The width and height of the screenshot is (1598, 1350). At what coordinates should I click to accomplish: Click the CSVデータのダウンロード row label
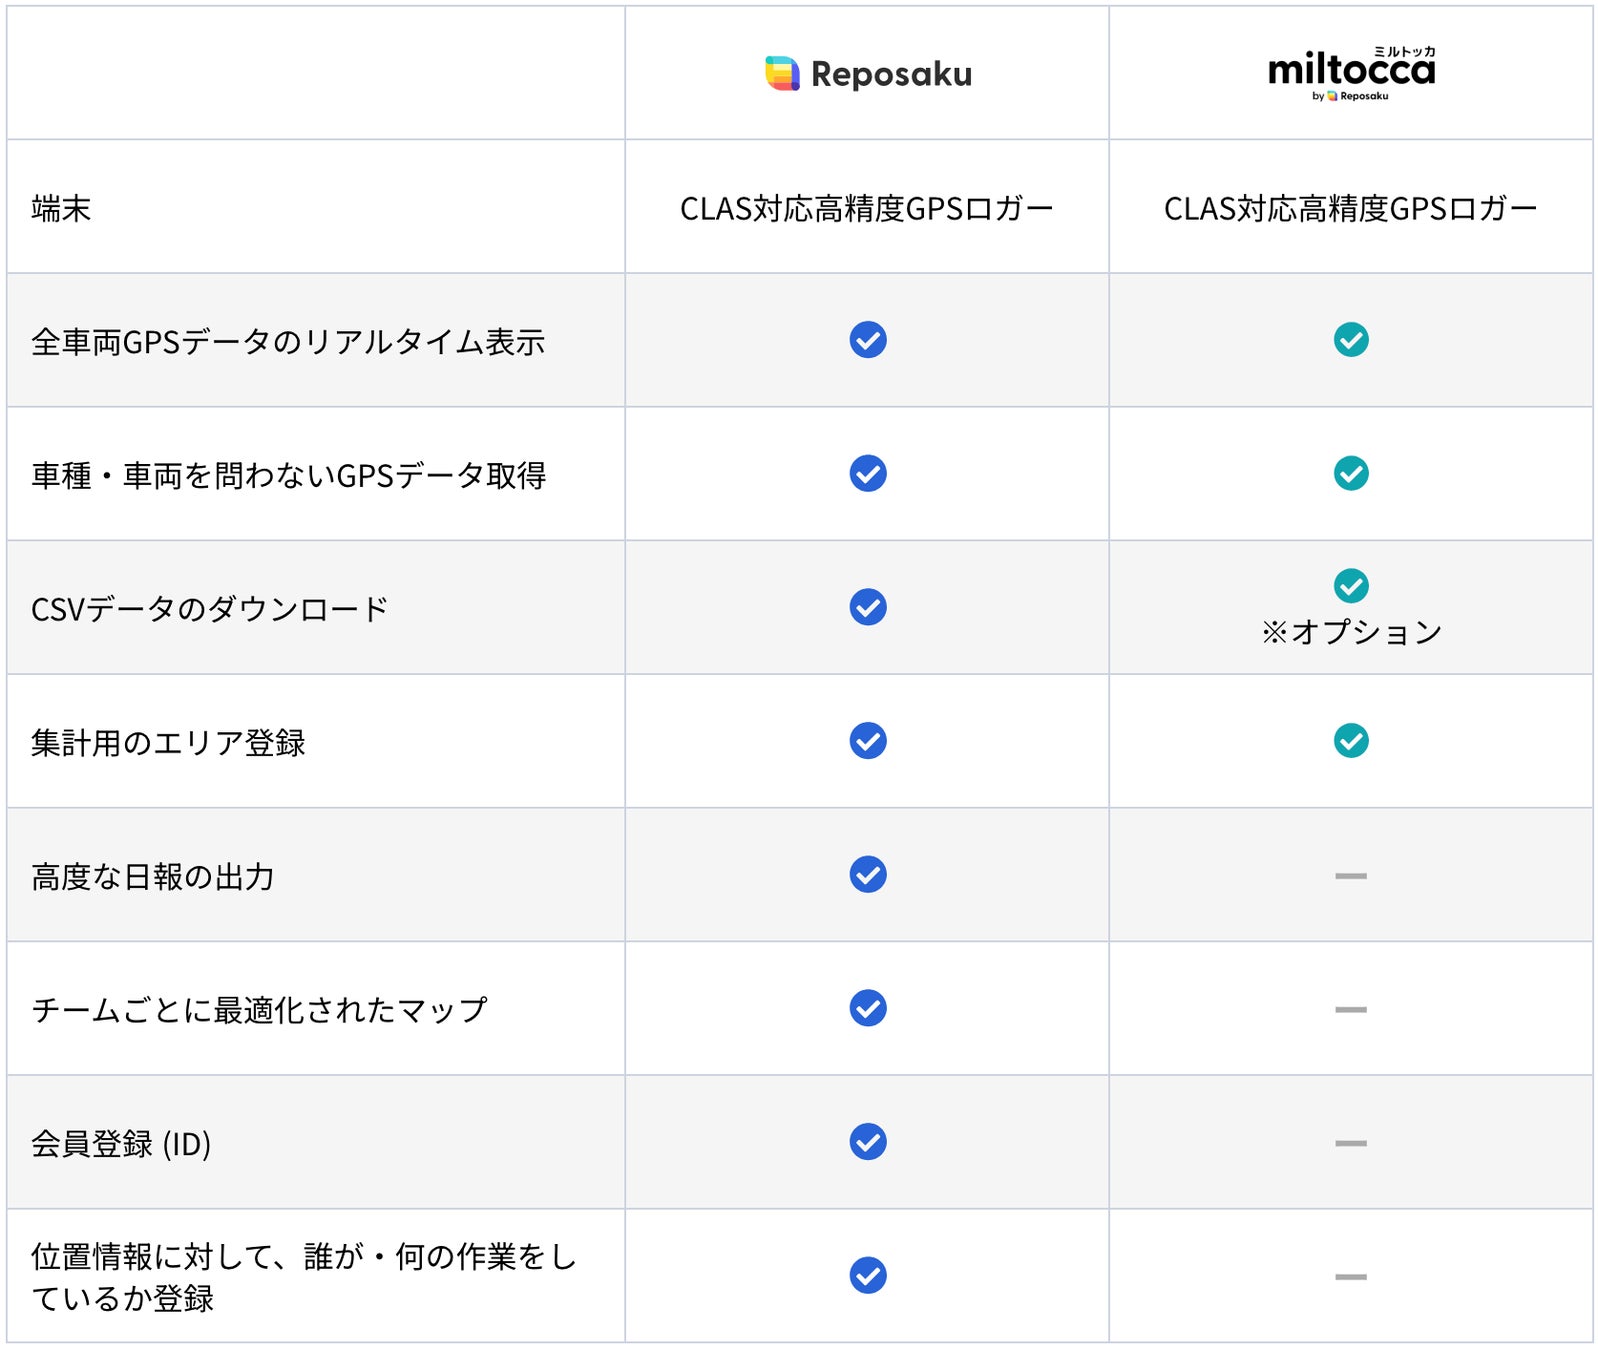point(210,609)
